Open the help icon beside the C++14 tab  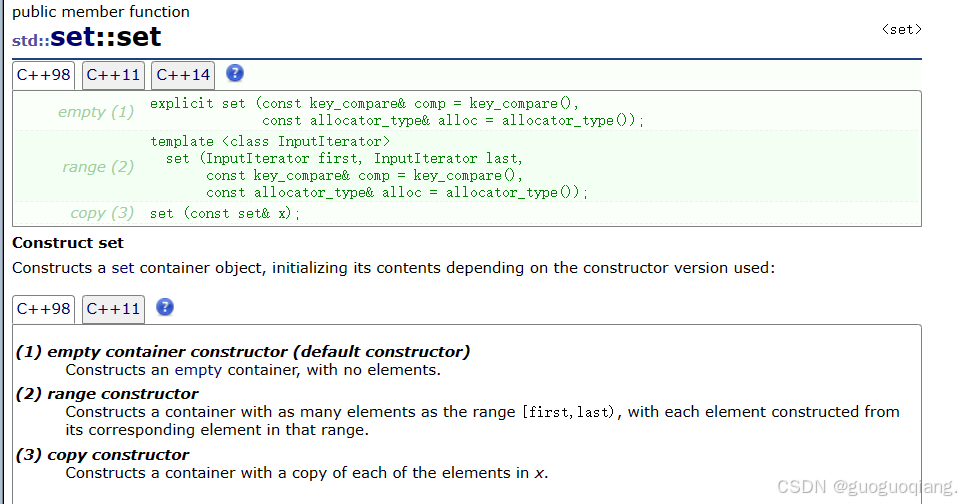235,74
